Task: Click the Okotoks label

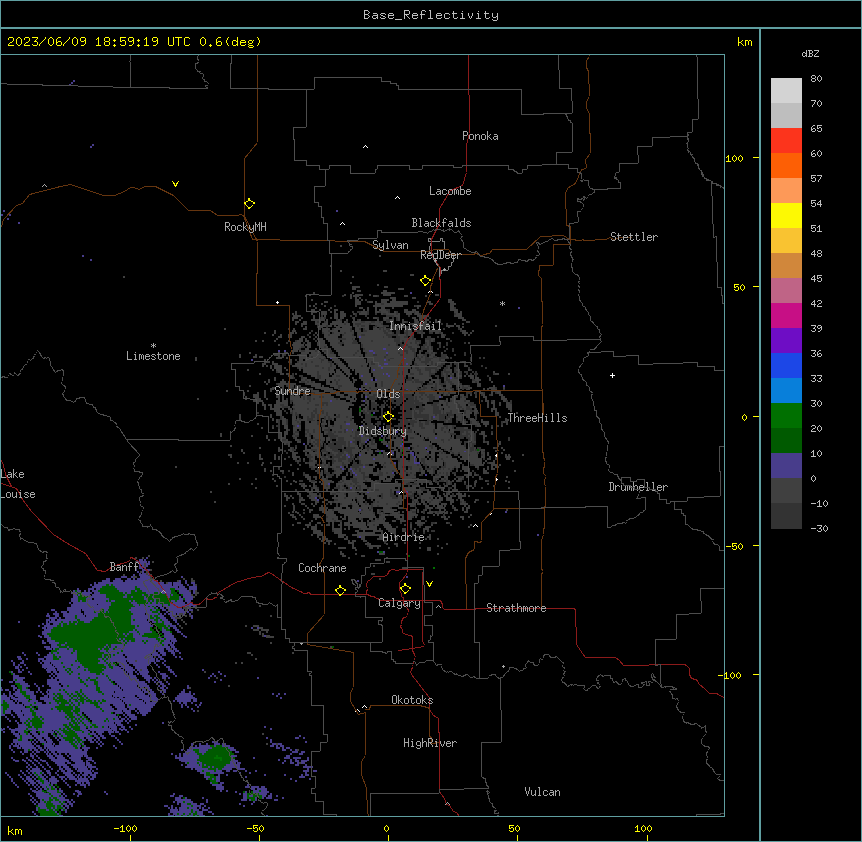Action: [412, 700]
